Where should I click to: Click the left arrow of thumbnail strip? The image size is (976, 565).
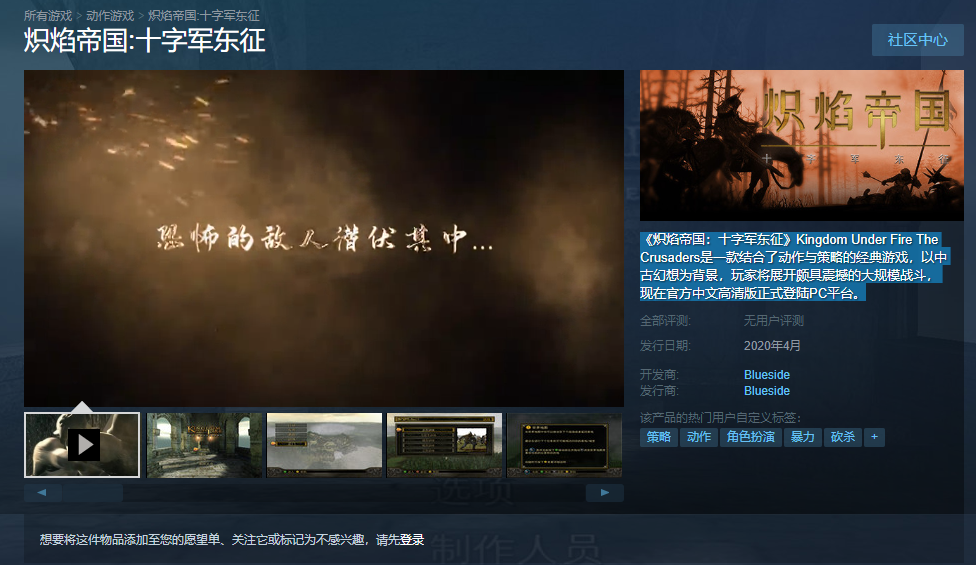pos(42,493)
